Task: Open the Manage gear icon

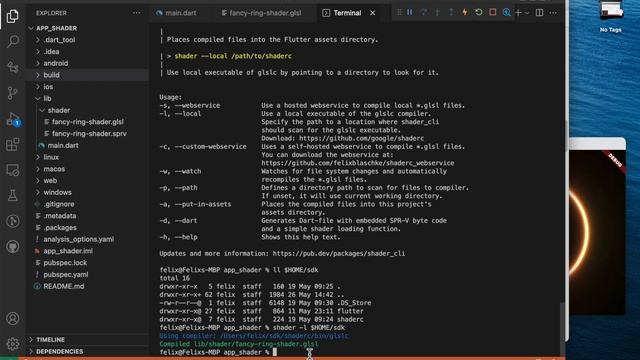Action: click(x=13, y=344)
